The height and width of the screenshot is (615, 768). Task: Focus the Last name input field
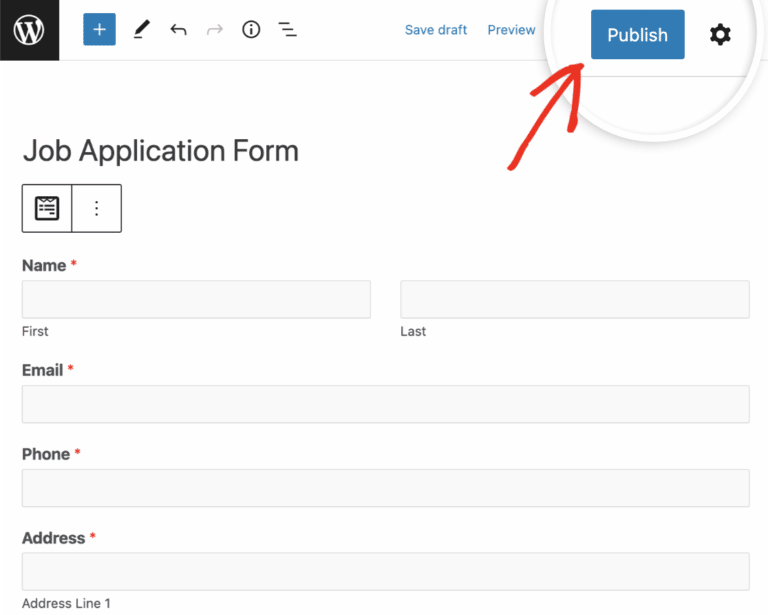click(575, 299)
